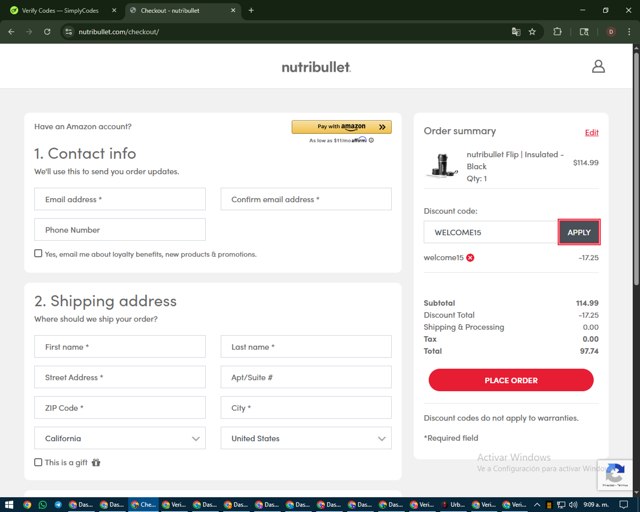640x512 pixels.
Task: Open the Windows Start menu
Action: [9, 505]
